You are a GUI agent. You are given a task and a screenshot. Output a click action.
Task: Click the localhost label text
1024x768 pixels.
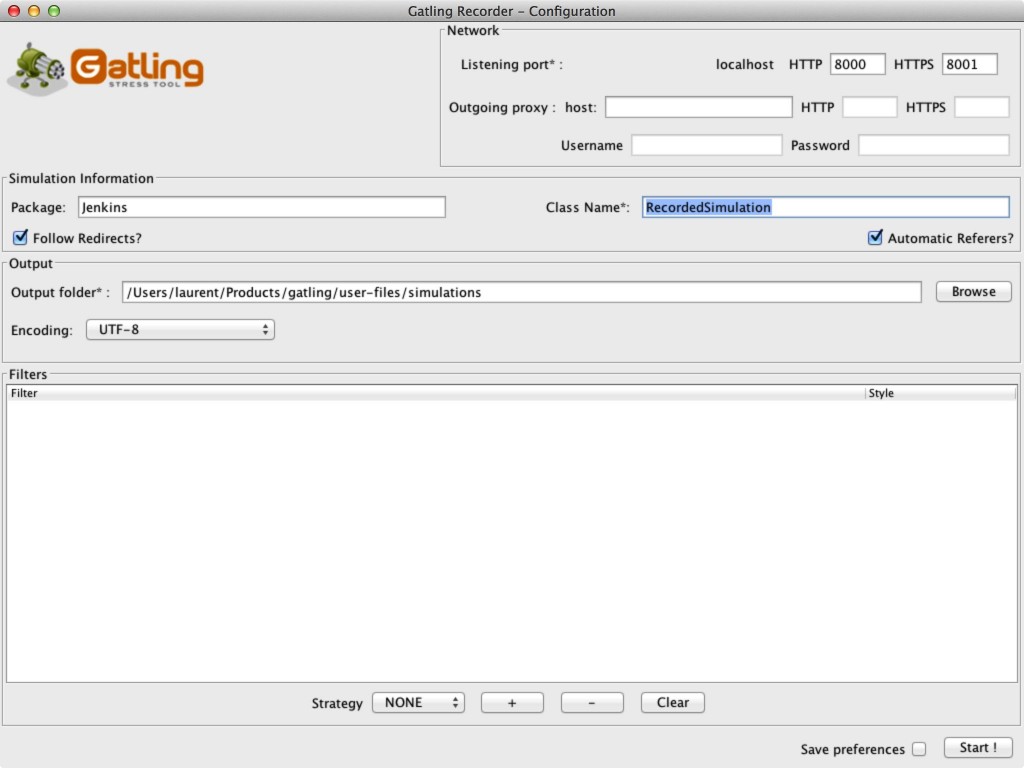[x=744, y=65]
